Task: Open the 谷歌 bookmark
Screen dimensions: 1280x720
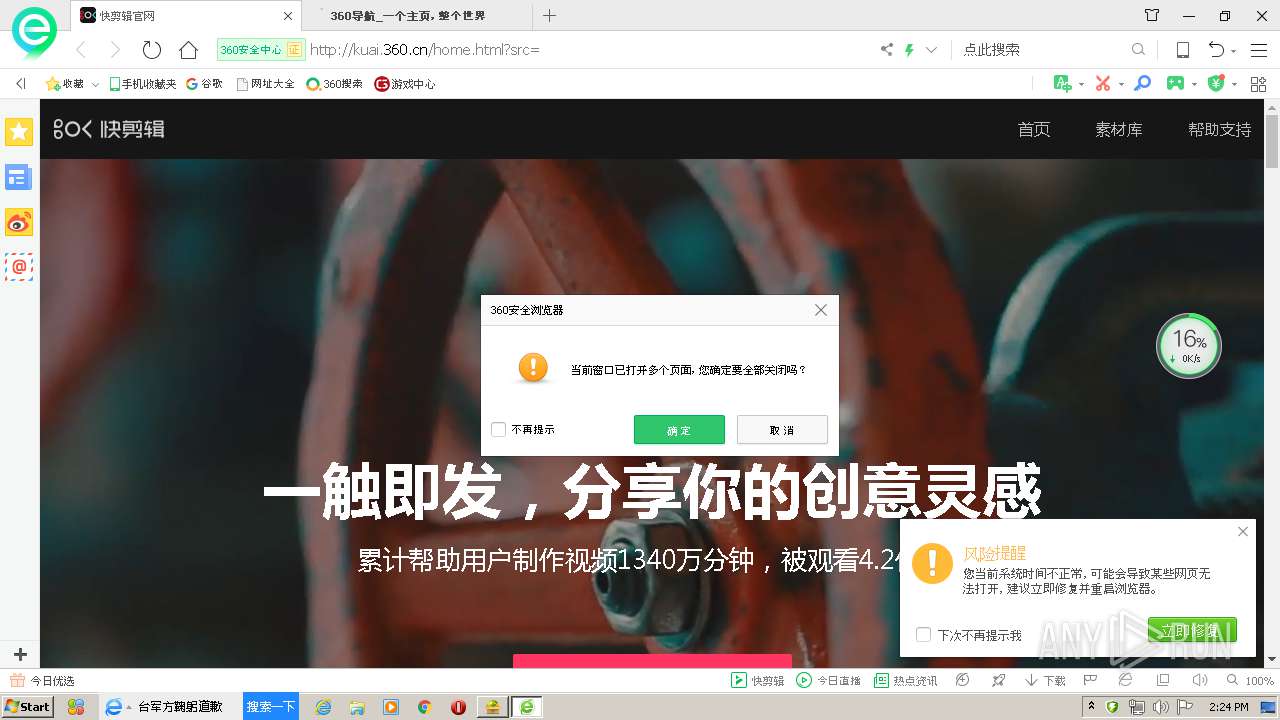Action: 204,84
